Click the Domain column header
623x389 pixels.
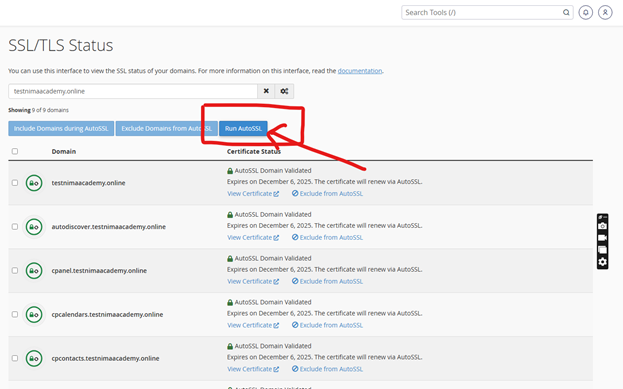64,151
